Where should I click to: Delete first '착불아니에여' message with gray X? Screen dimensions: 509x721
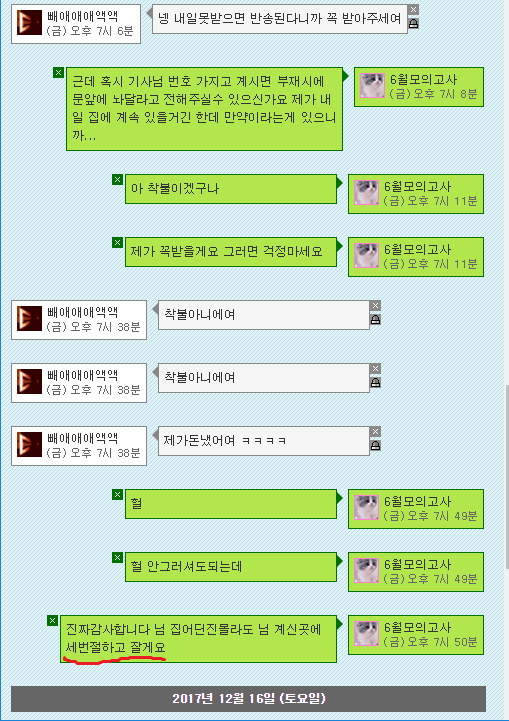click(x=375, y=306)
